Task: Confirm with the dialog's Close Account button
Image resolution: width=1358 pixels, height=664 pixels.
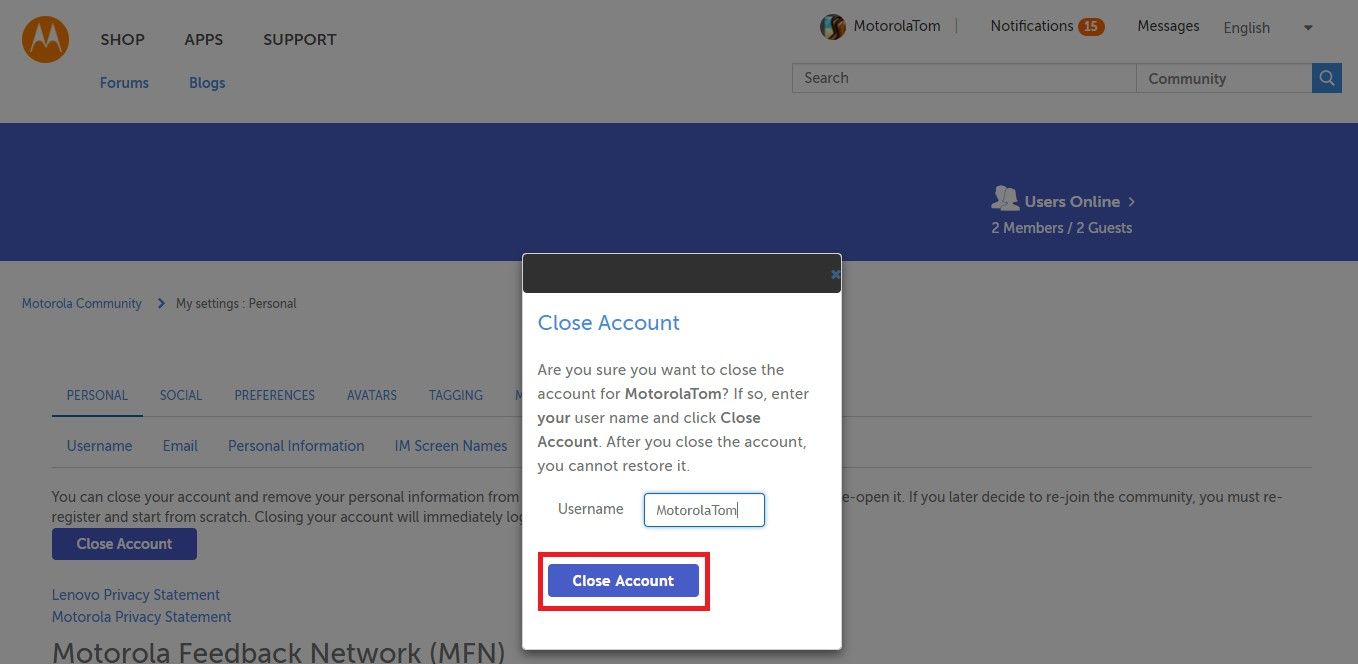Action: point(623,580)
